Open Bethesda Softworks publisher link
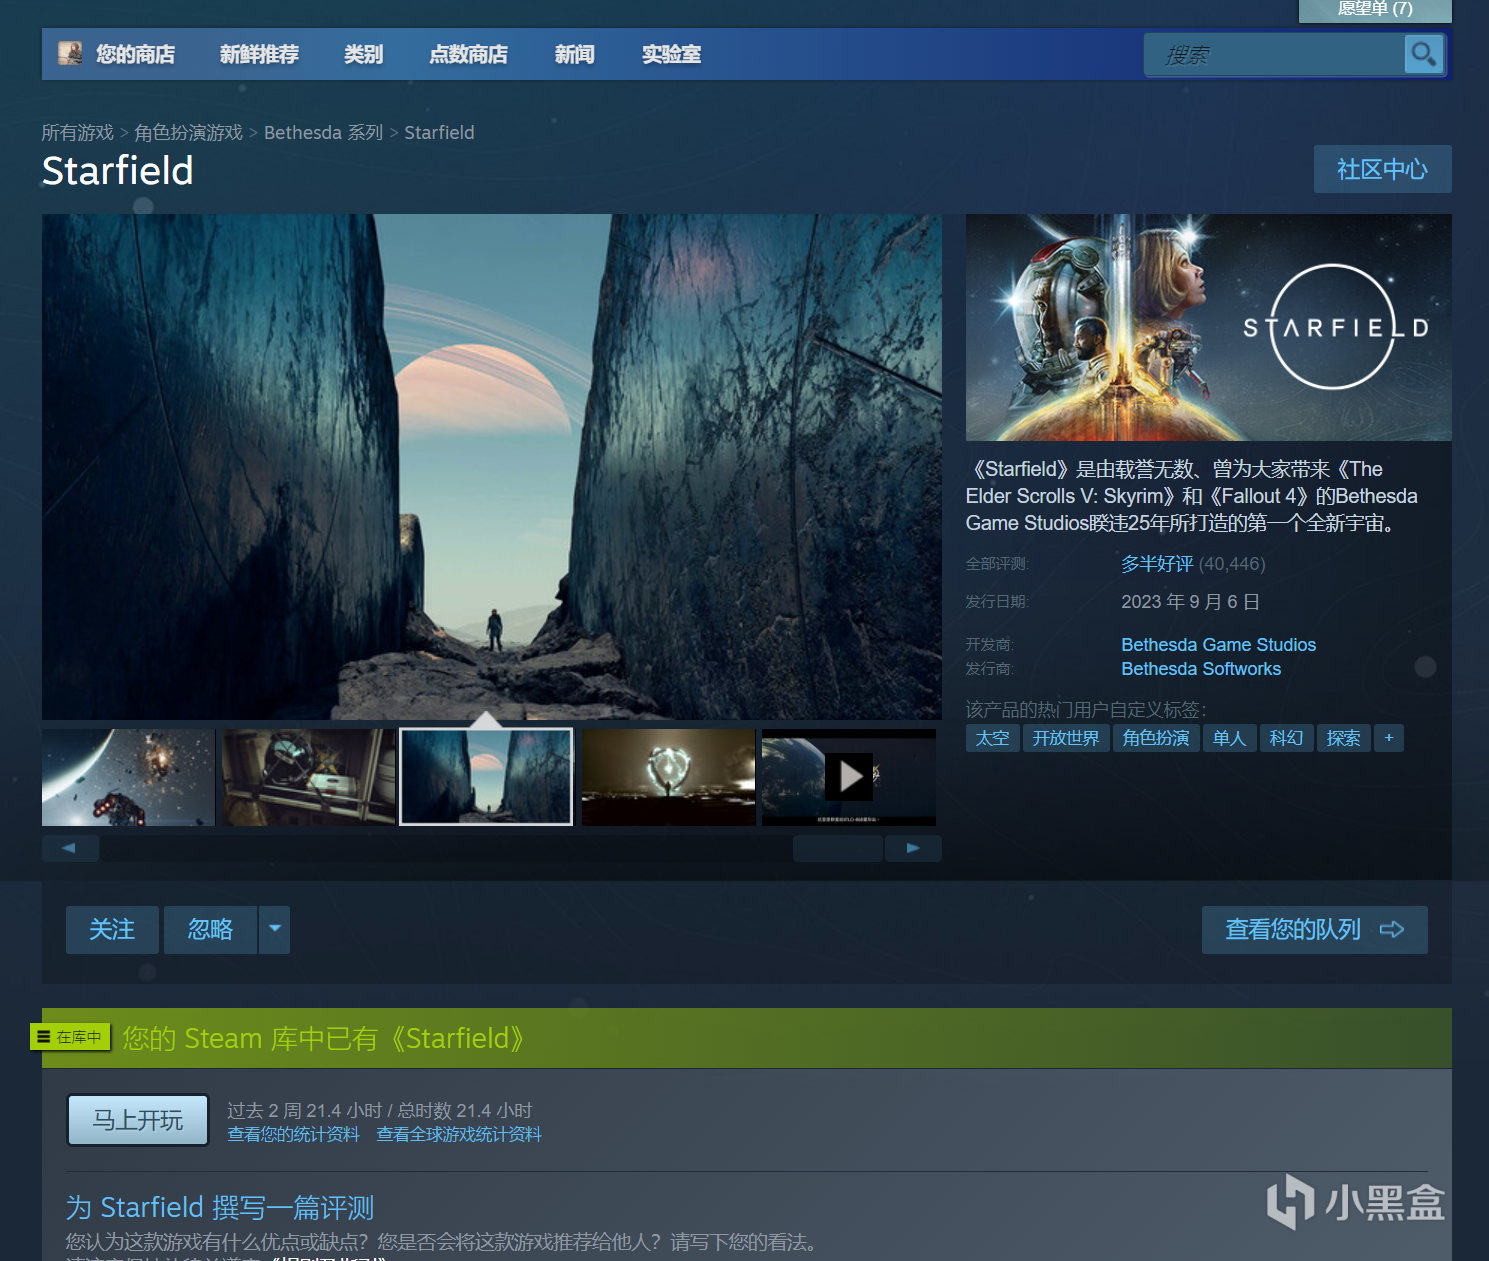Viewport: 1489px width, 1261px height. pos(1201,669)
